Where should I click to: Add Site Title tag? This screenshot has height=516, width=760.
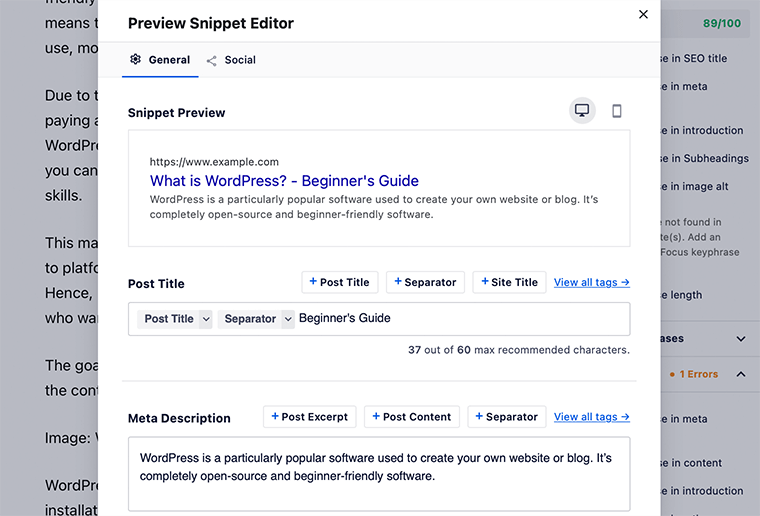coord(509,282)
